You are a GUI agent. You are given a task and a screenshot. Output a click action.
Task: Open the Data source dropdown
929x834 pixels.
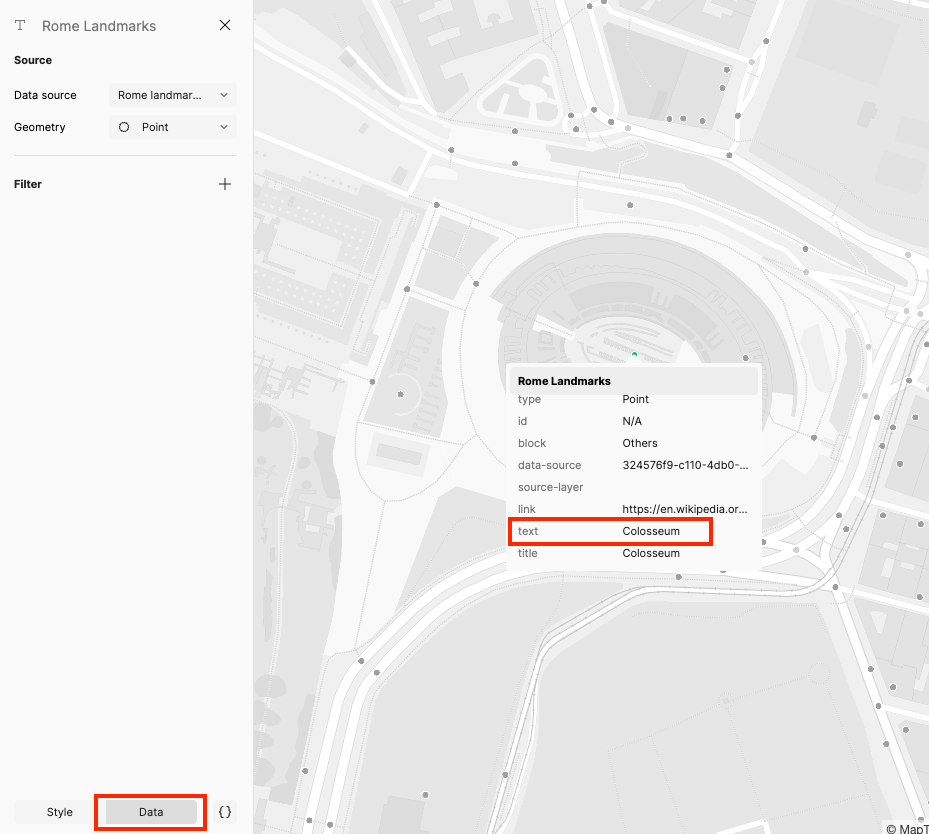point(173,95)
